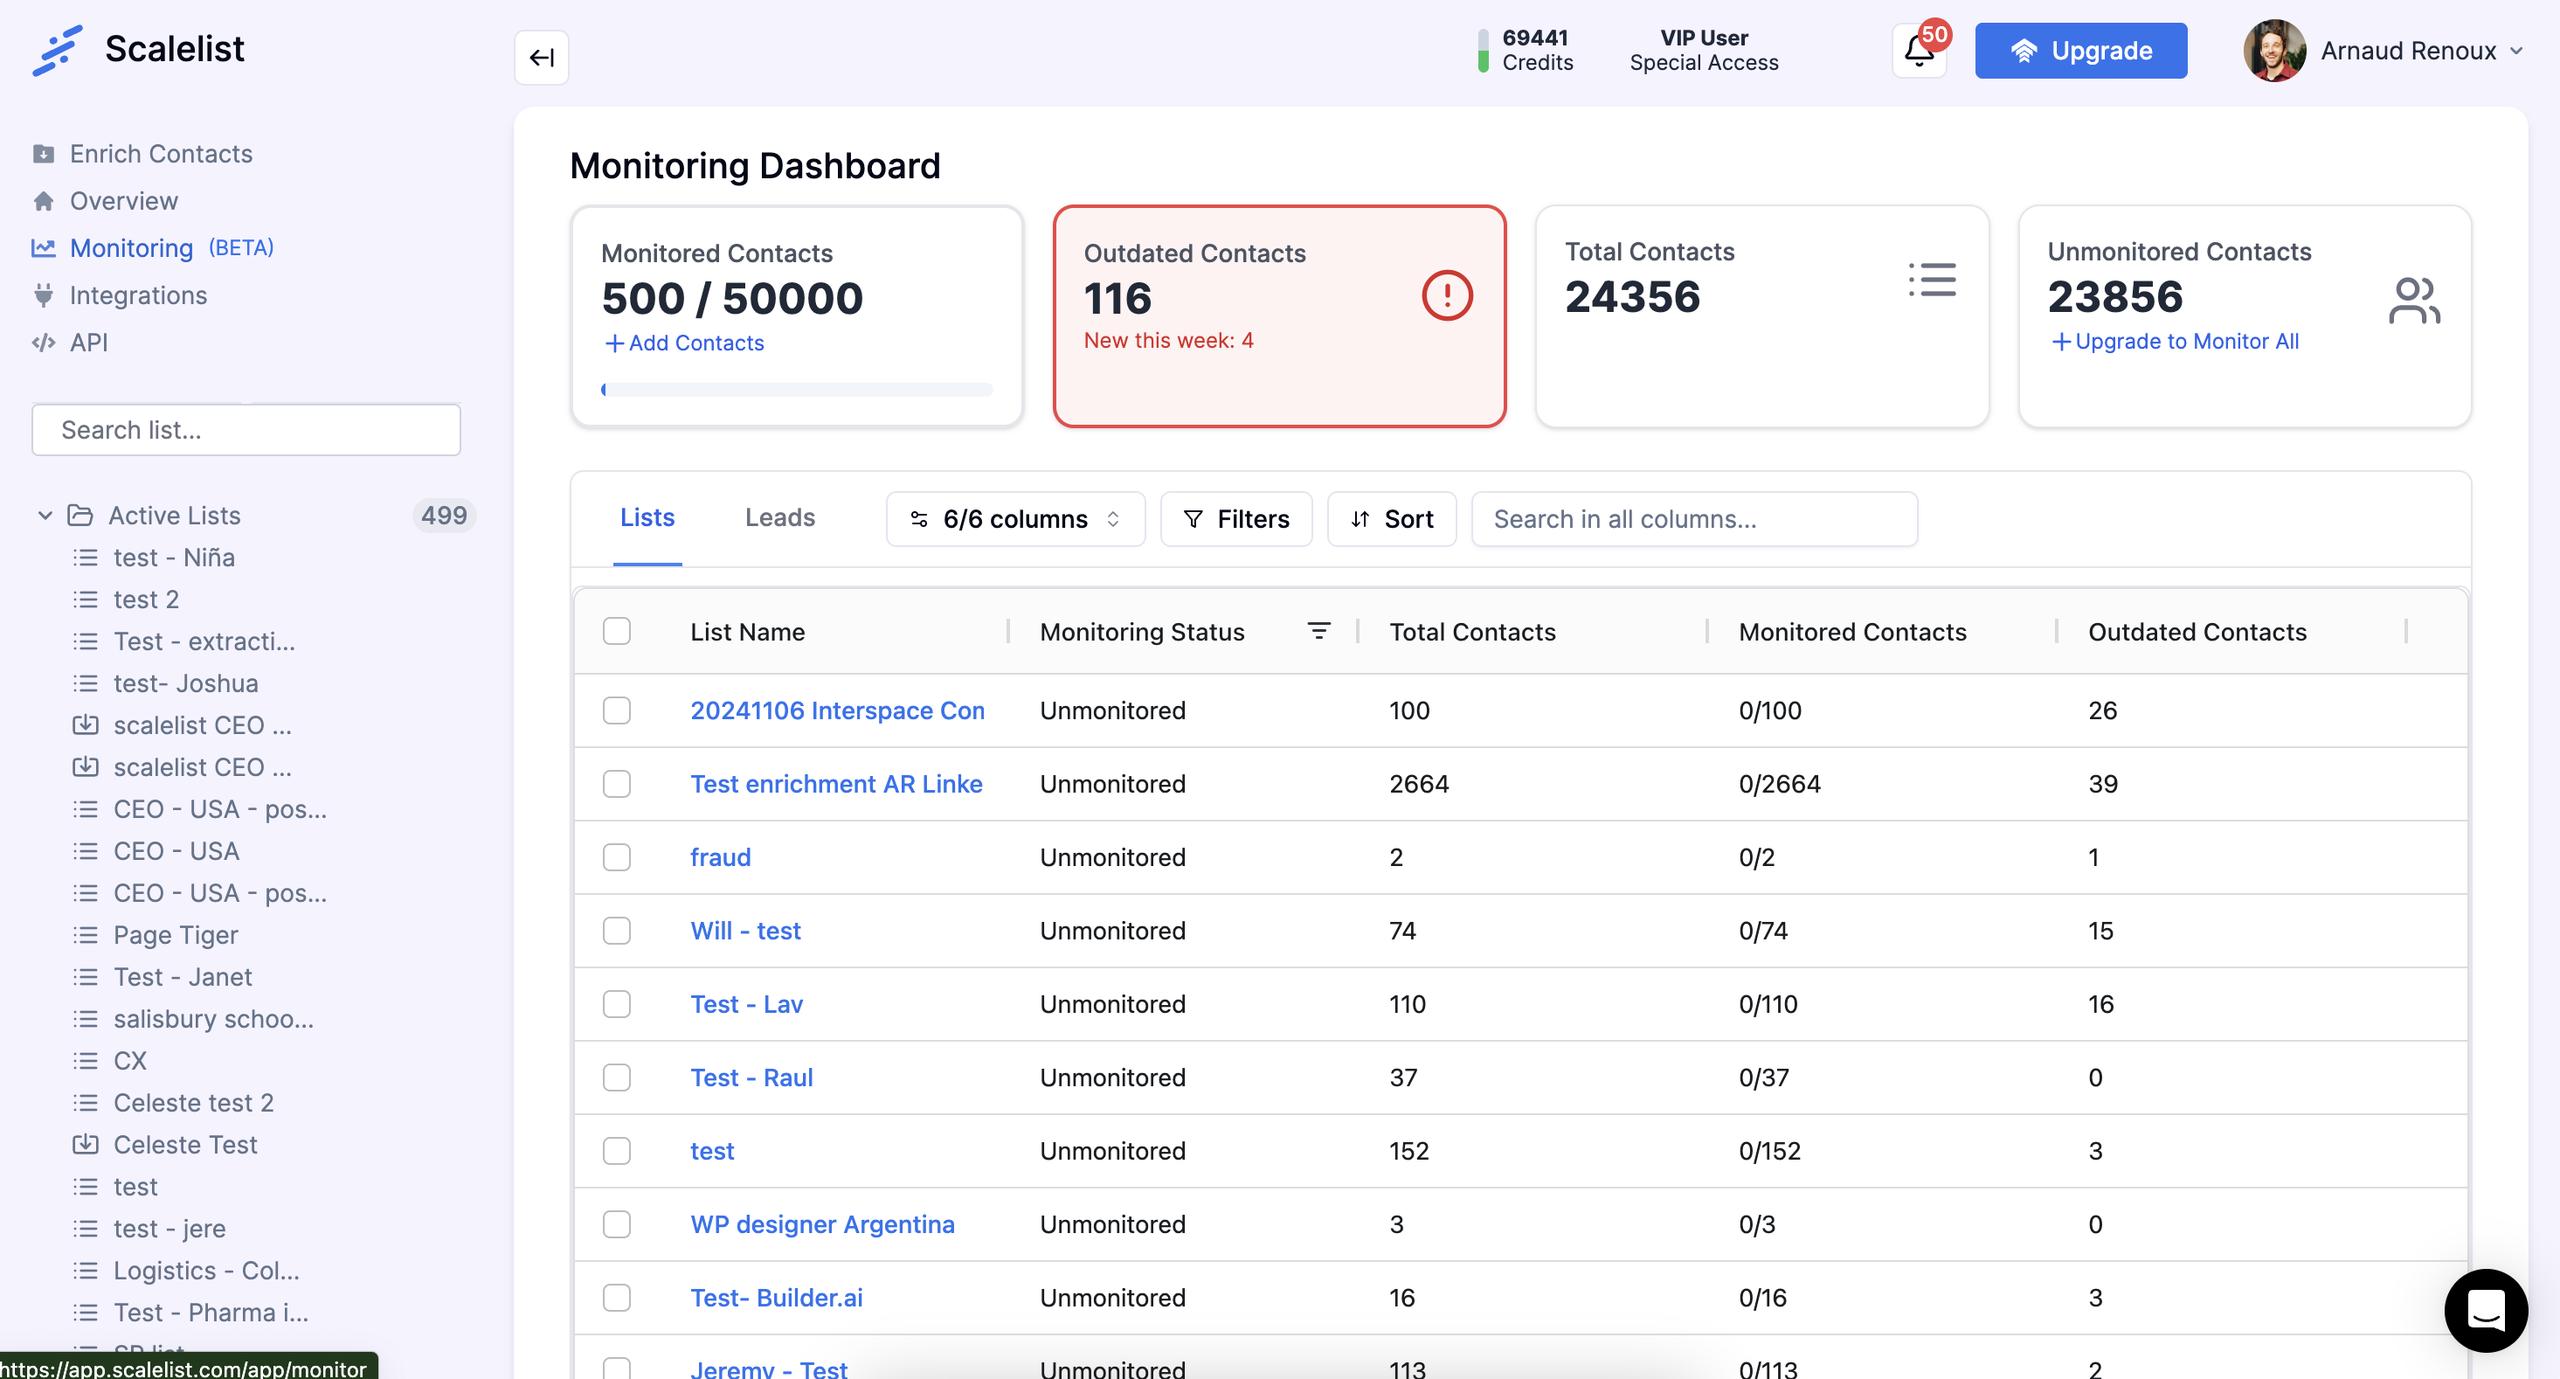Image resolution: width=2560 pixels, height=1379 pixels.
Task: Click the Search in all columns field
Action: (1694, 519)
